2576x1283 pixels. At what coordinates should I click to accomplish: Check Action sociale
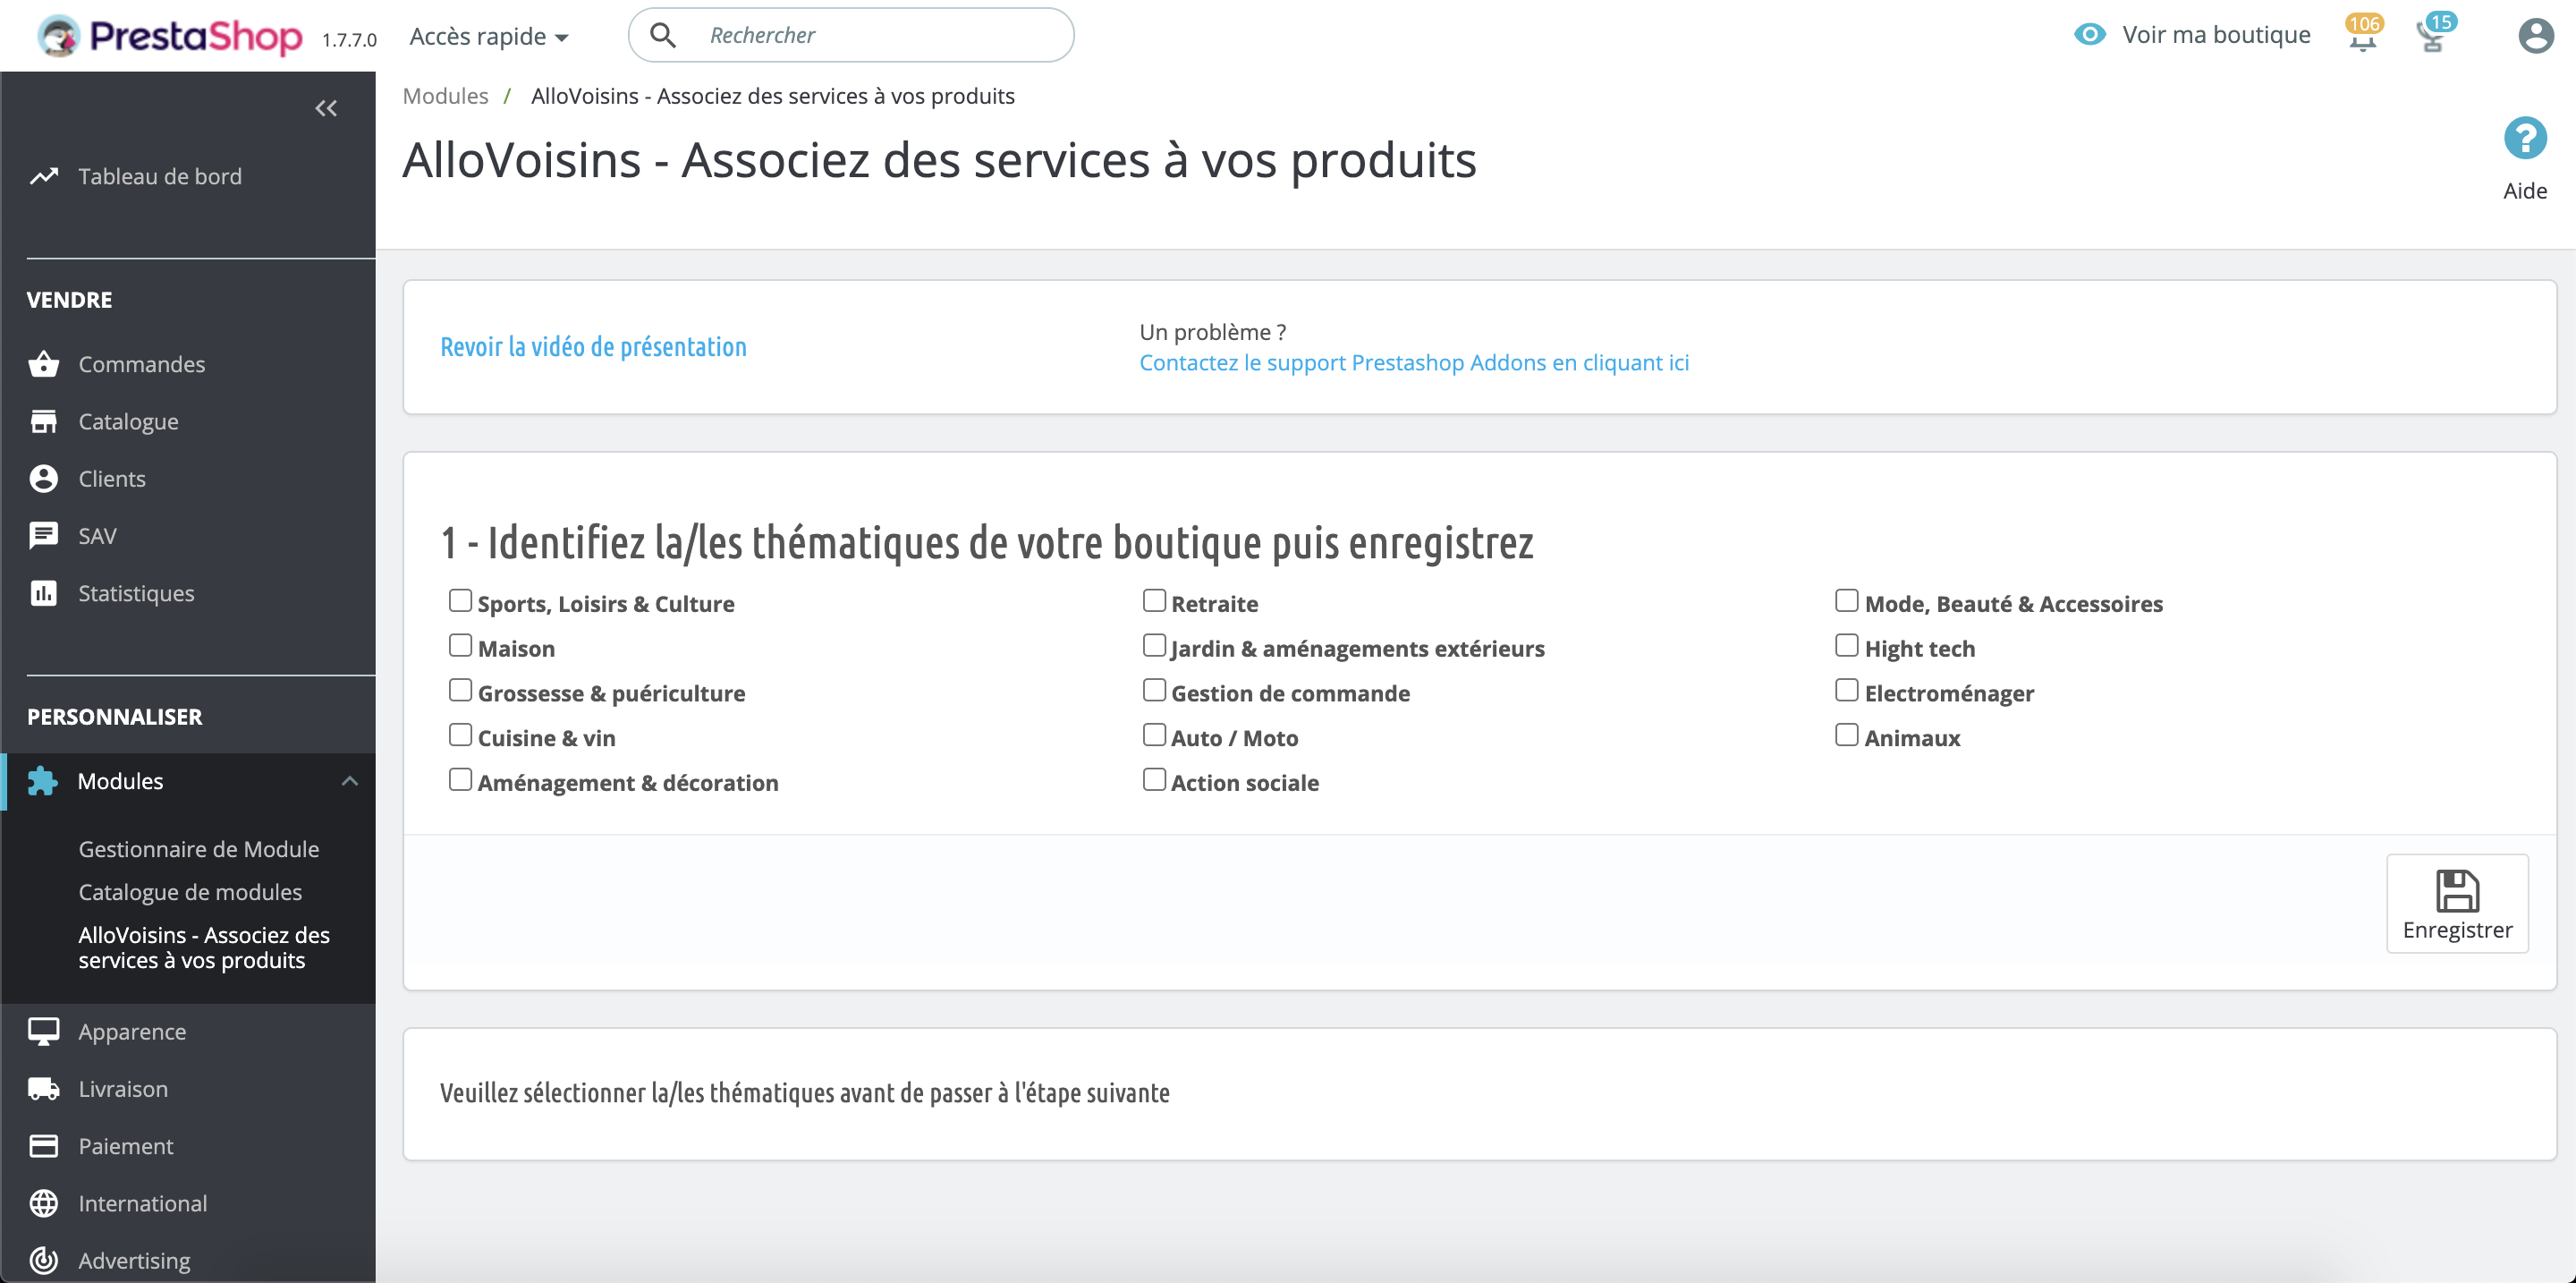coord(1154,779)
